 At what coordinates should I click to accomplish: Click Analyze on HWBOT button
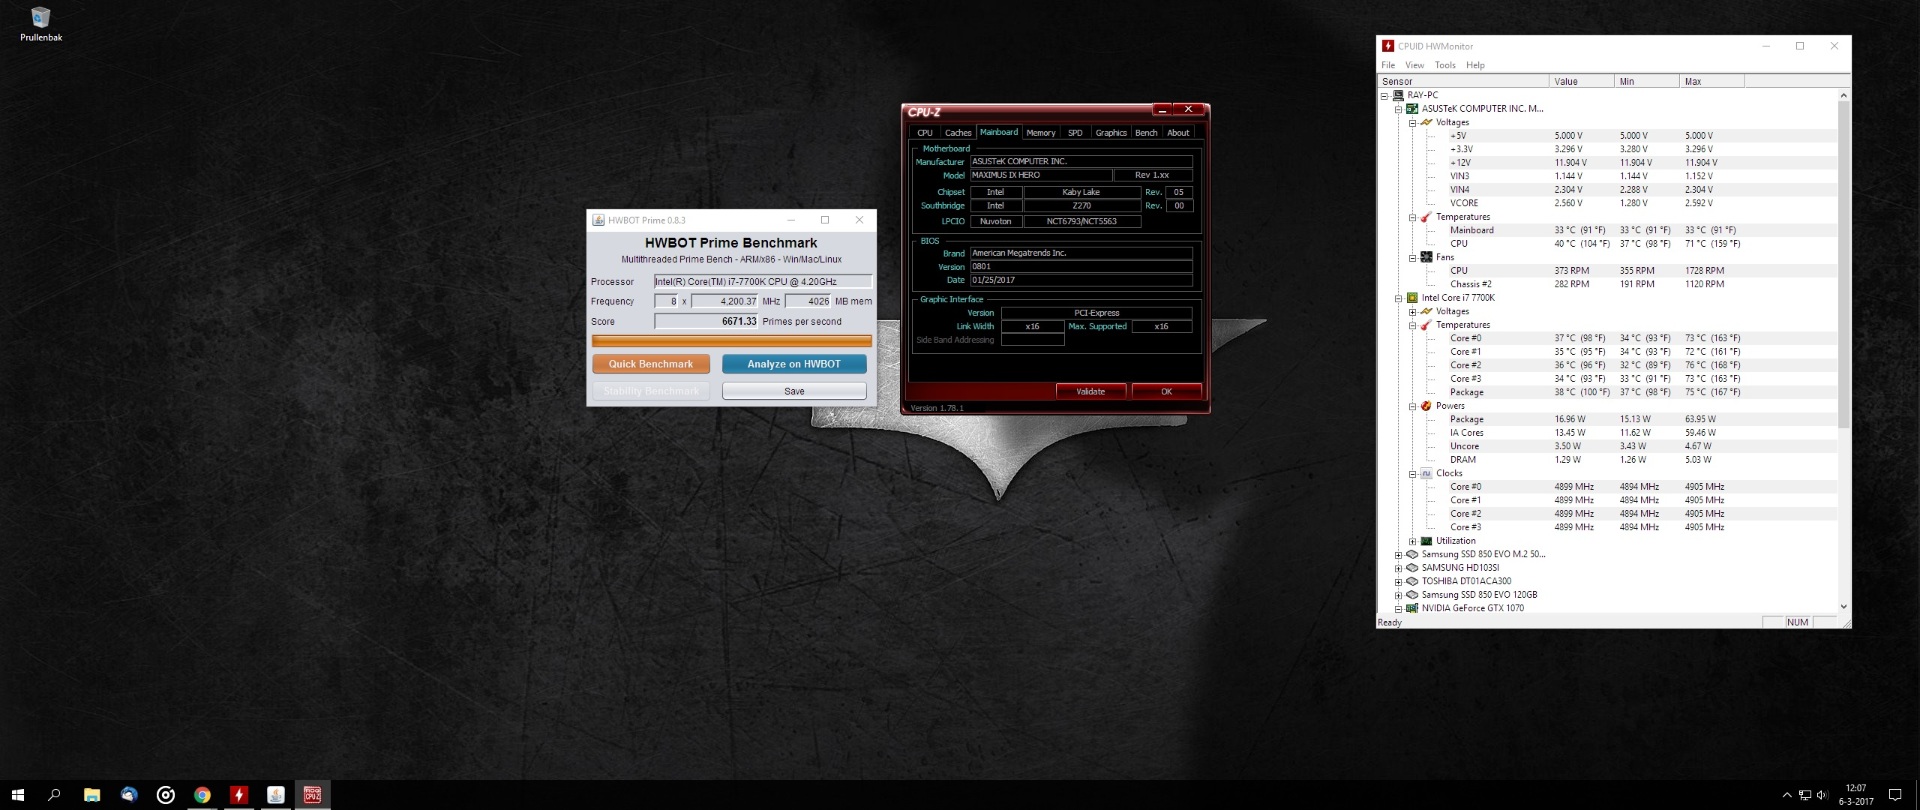click(x=794, y=364)
